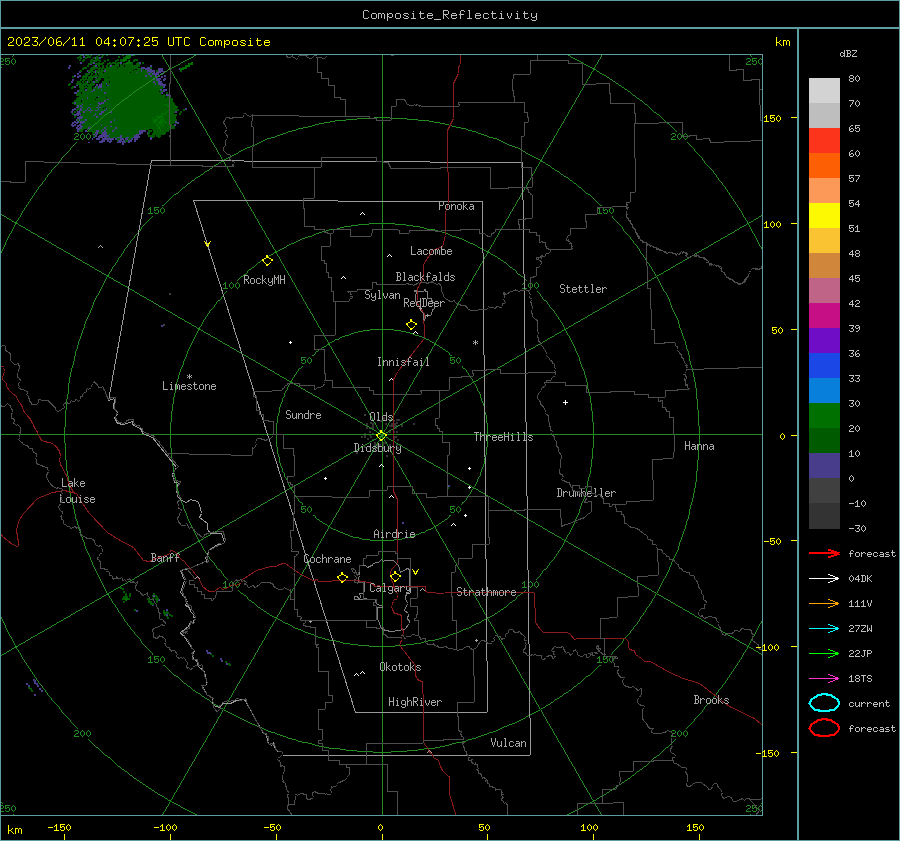Click the Hanna city label
The height and width of the screenshot is (841, 900).
point(699,446)
